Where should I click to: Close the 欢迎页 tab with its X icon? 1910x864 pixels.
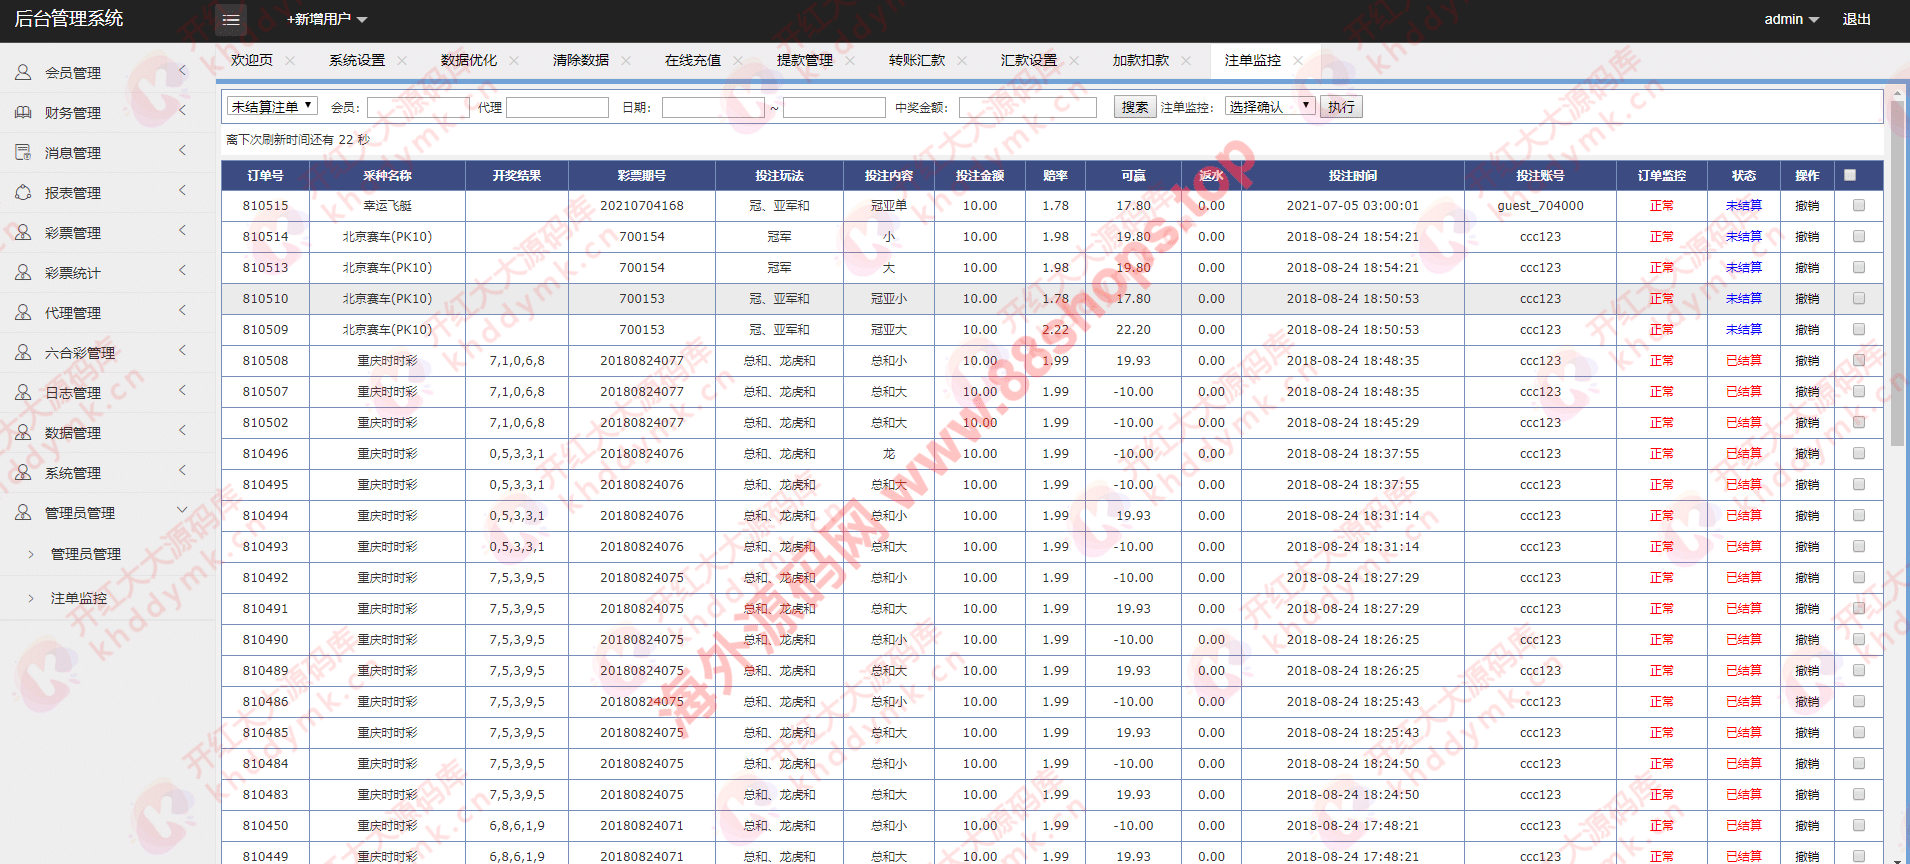[x=290, y=61]
